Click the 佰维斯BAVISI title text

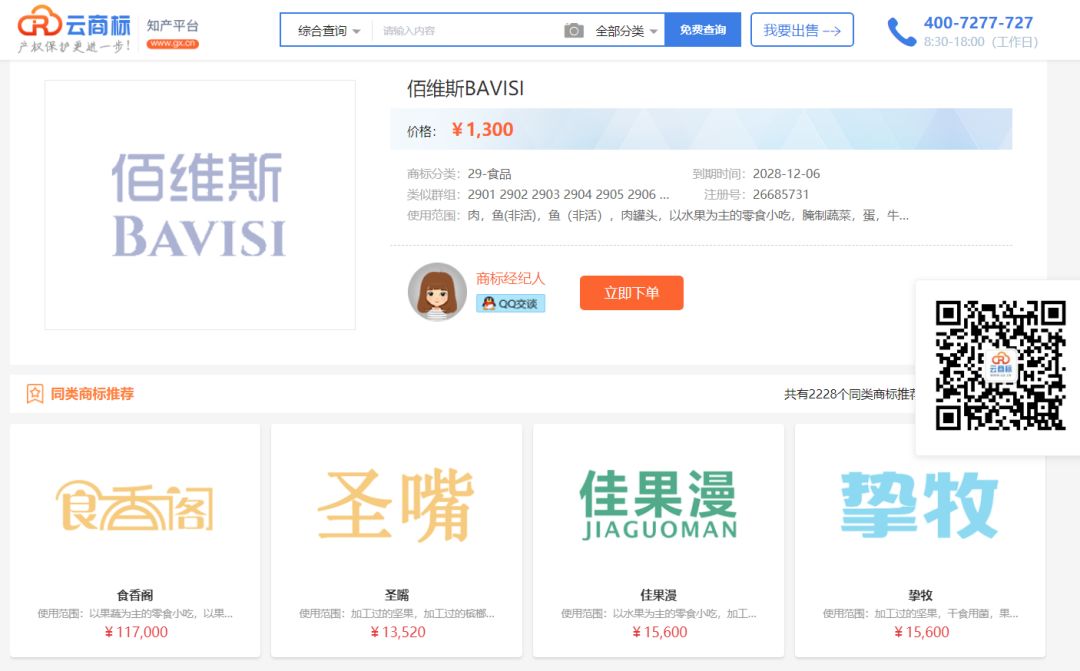(x=466, y=88)
